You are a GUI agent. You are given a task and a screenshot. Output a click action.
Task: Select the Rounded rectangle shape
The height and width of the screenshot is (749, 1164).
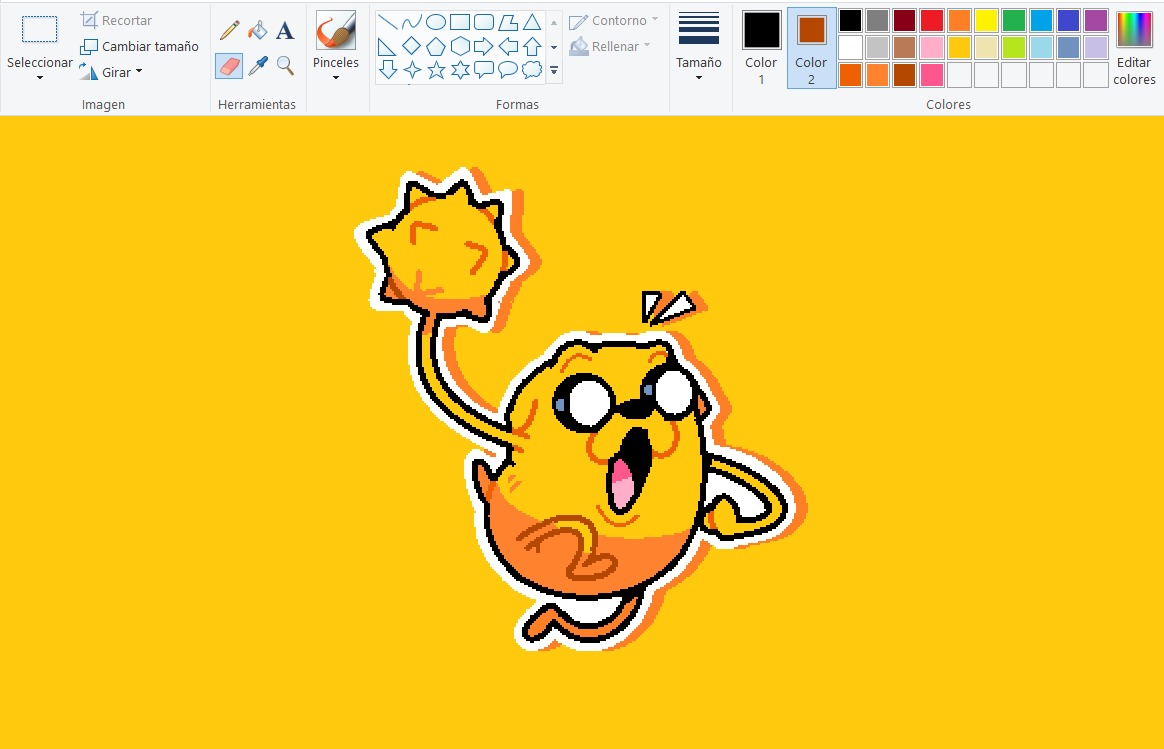click(484, 22)
